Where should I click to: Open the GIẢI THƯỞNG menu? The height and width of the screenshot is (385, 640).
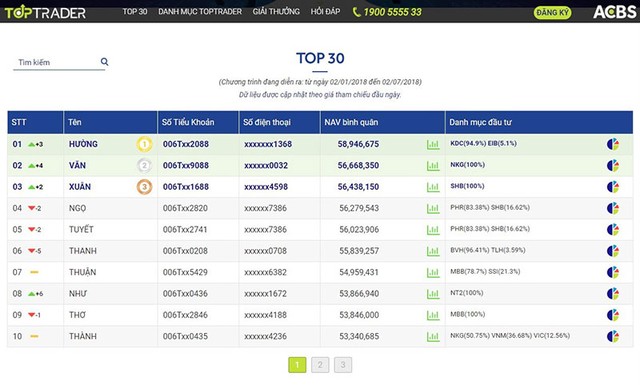276,11
